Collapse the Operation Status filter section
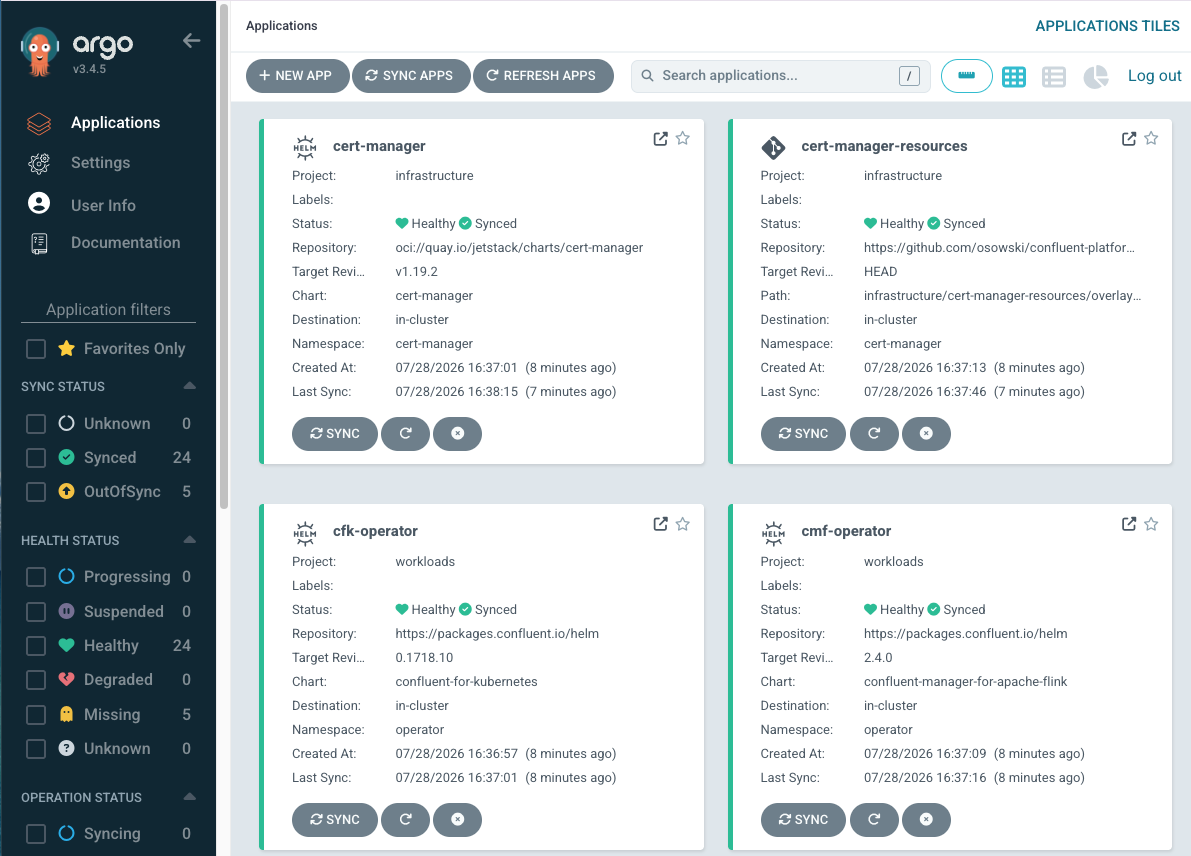1191x856 pixels. point(190,797)
